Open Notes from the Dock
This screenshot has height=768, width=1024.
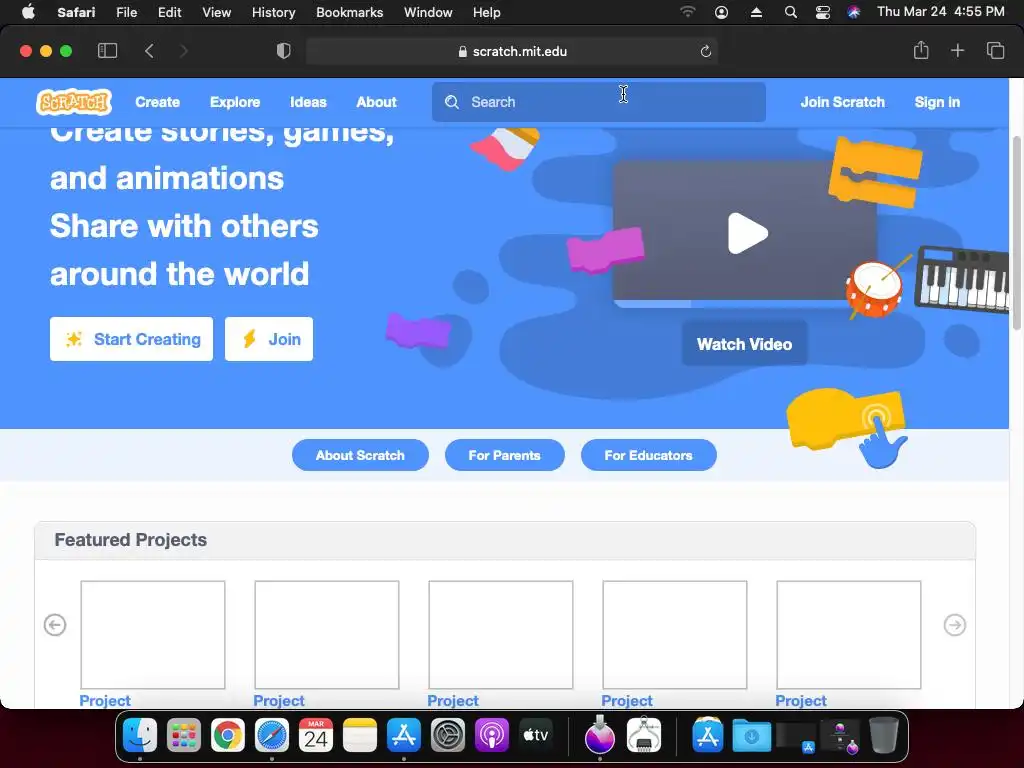(x=360, y=735)
